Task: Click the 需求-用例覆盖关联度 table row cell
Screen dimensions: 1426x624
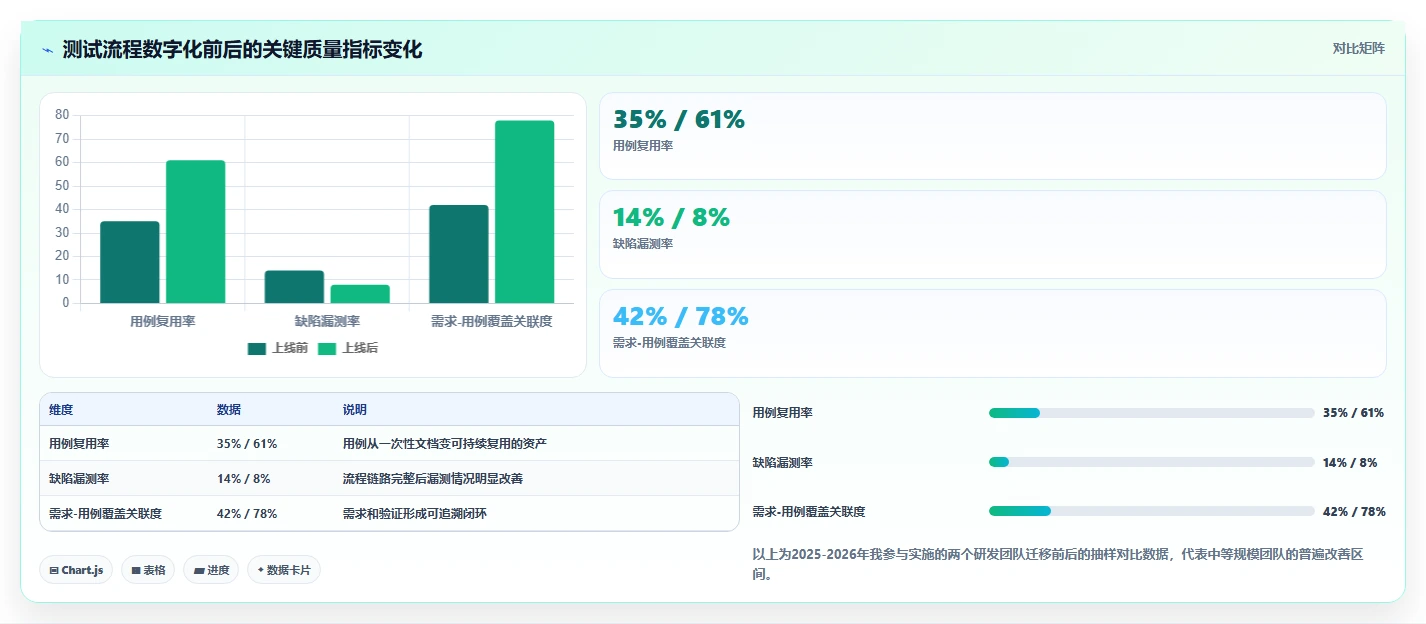Action: pos(105,514)
